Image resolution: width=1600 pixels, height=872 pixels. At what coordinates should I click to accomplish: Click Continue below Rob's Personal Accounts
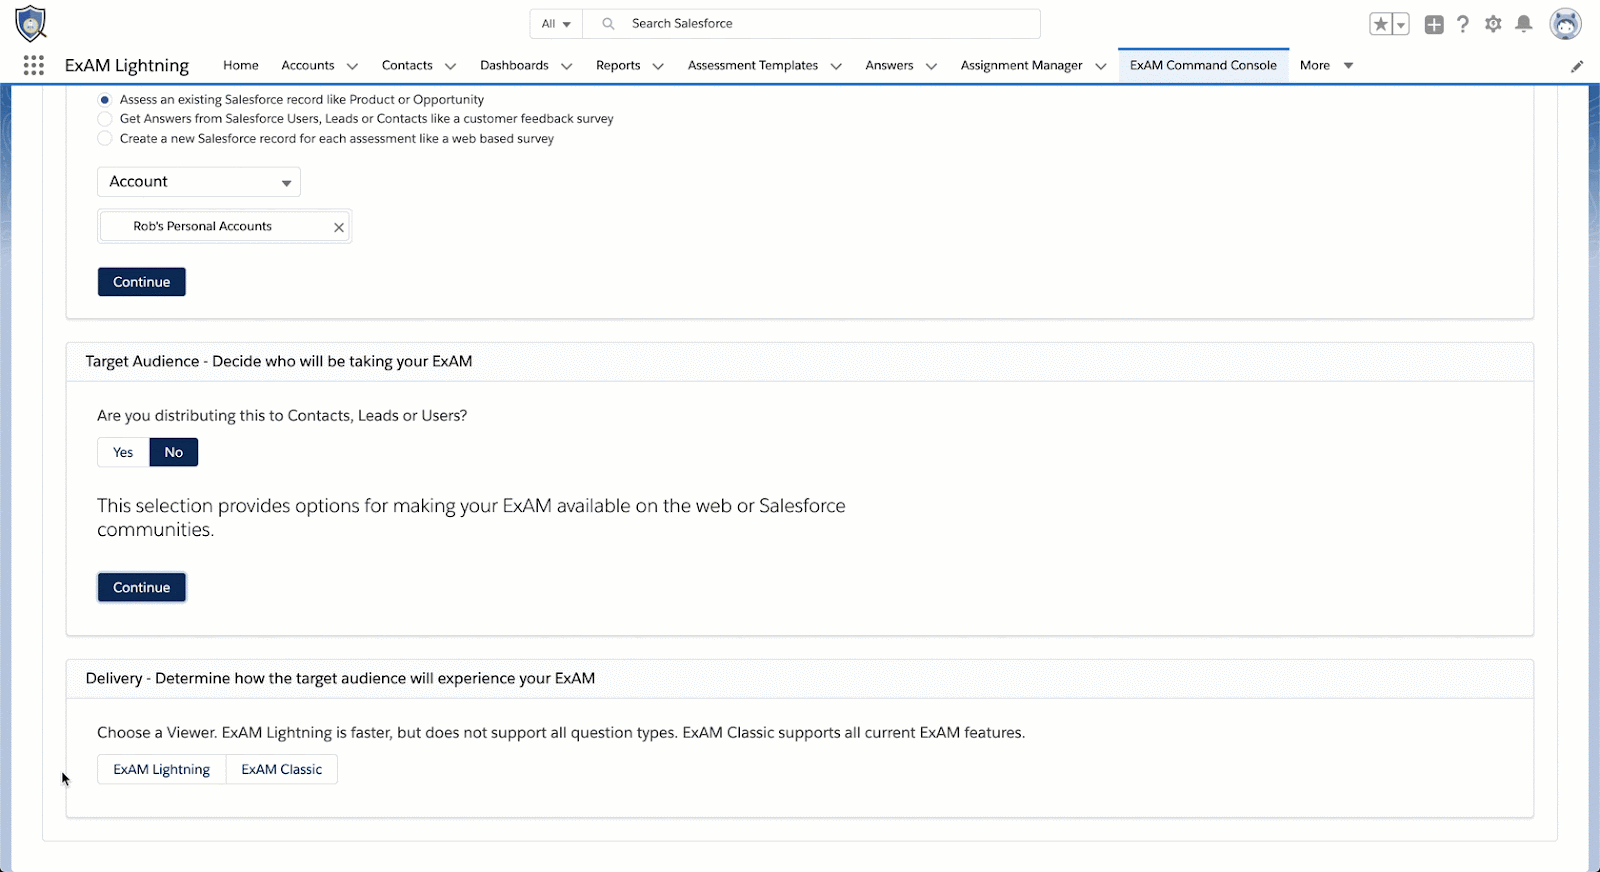coord(142,282)
